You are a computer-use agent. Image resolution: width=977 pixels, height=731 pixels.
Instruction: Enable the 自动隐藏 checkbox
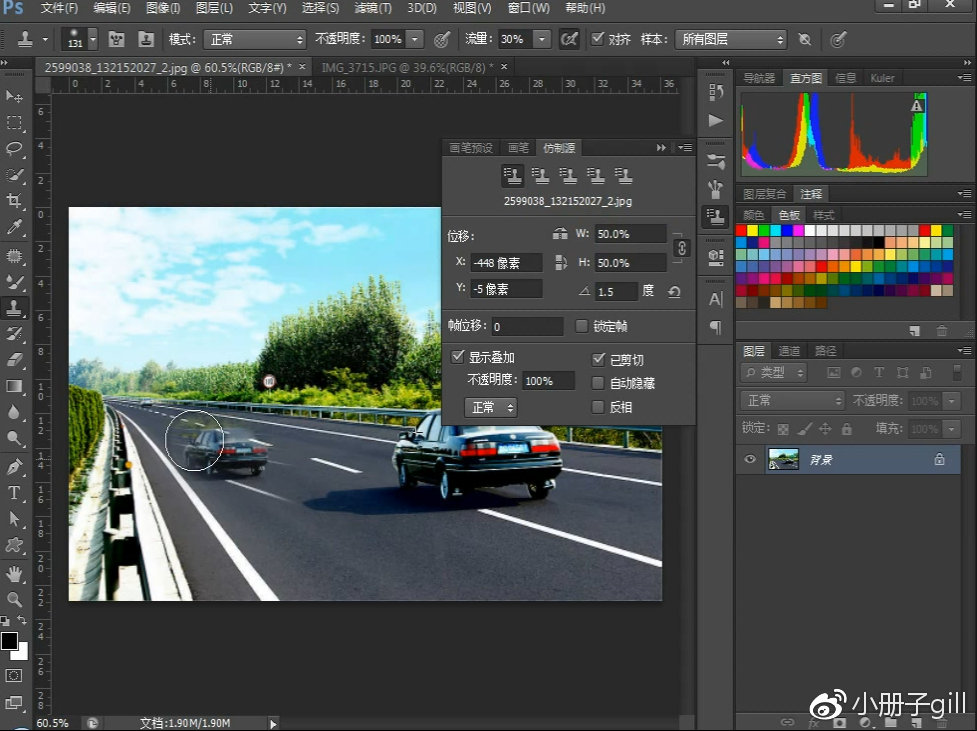pyautogui.click(x=598, y=383)
